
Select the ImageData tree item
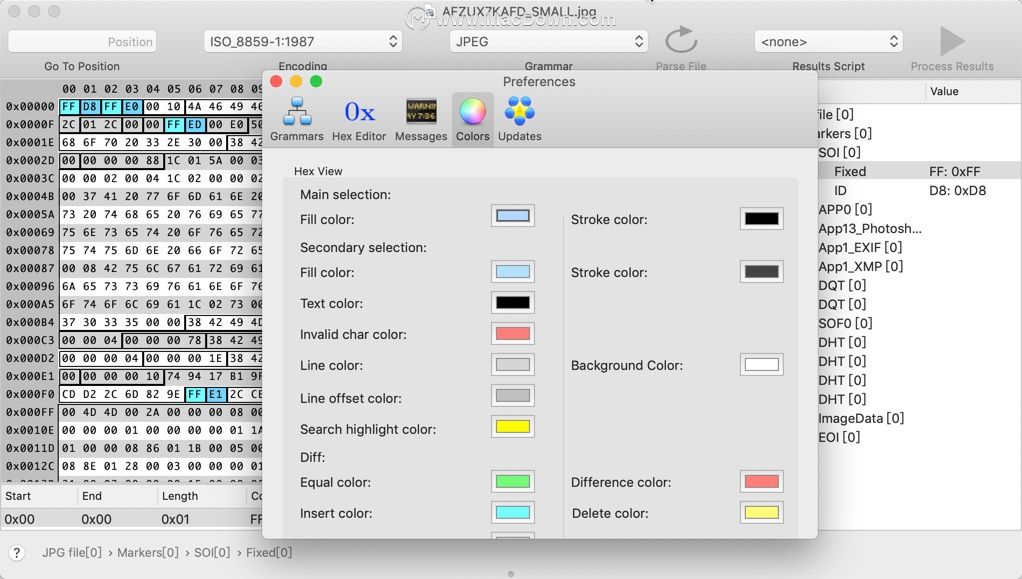(x=860, y=418)
